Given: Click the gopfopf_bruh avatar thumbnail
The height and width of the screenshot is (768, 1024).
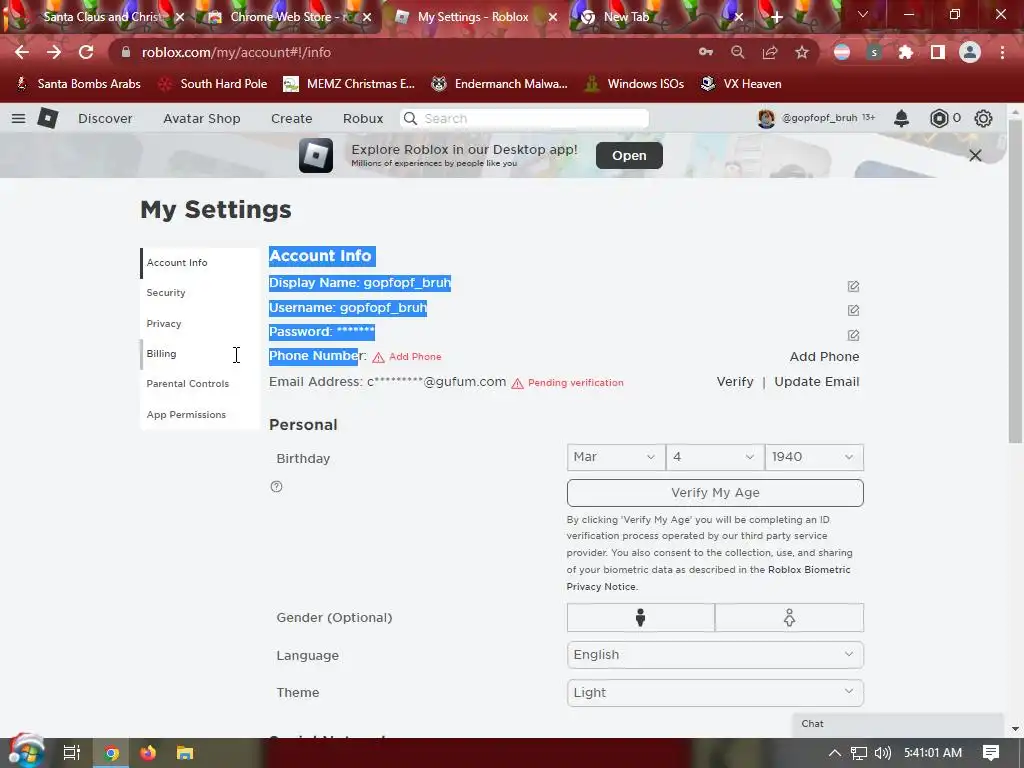Looking at the screenshot, I should click(x=766, y=118).
